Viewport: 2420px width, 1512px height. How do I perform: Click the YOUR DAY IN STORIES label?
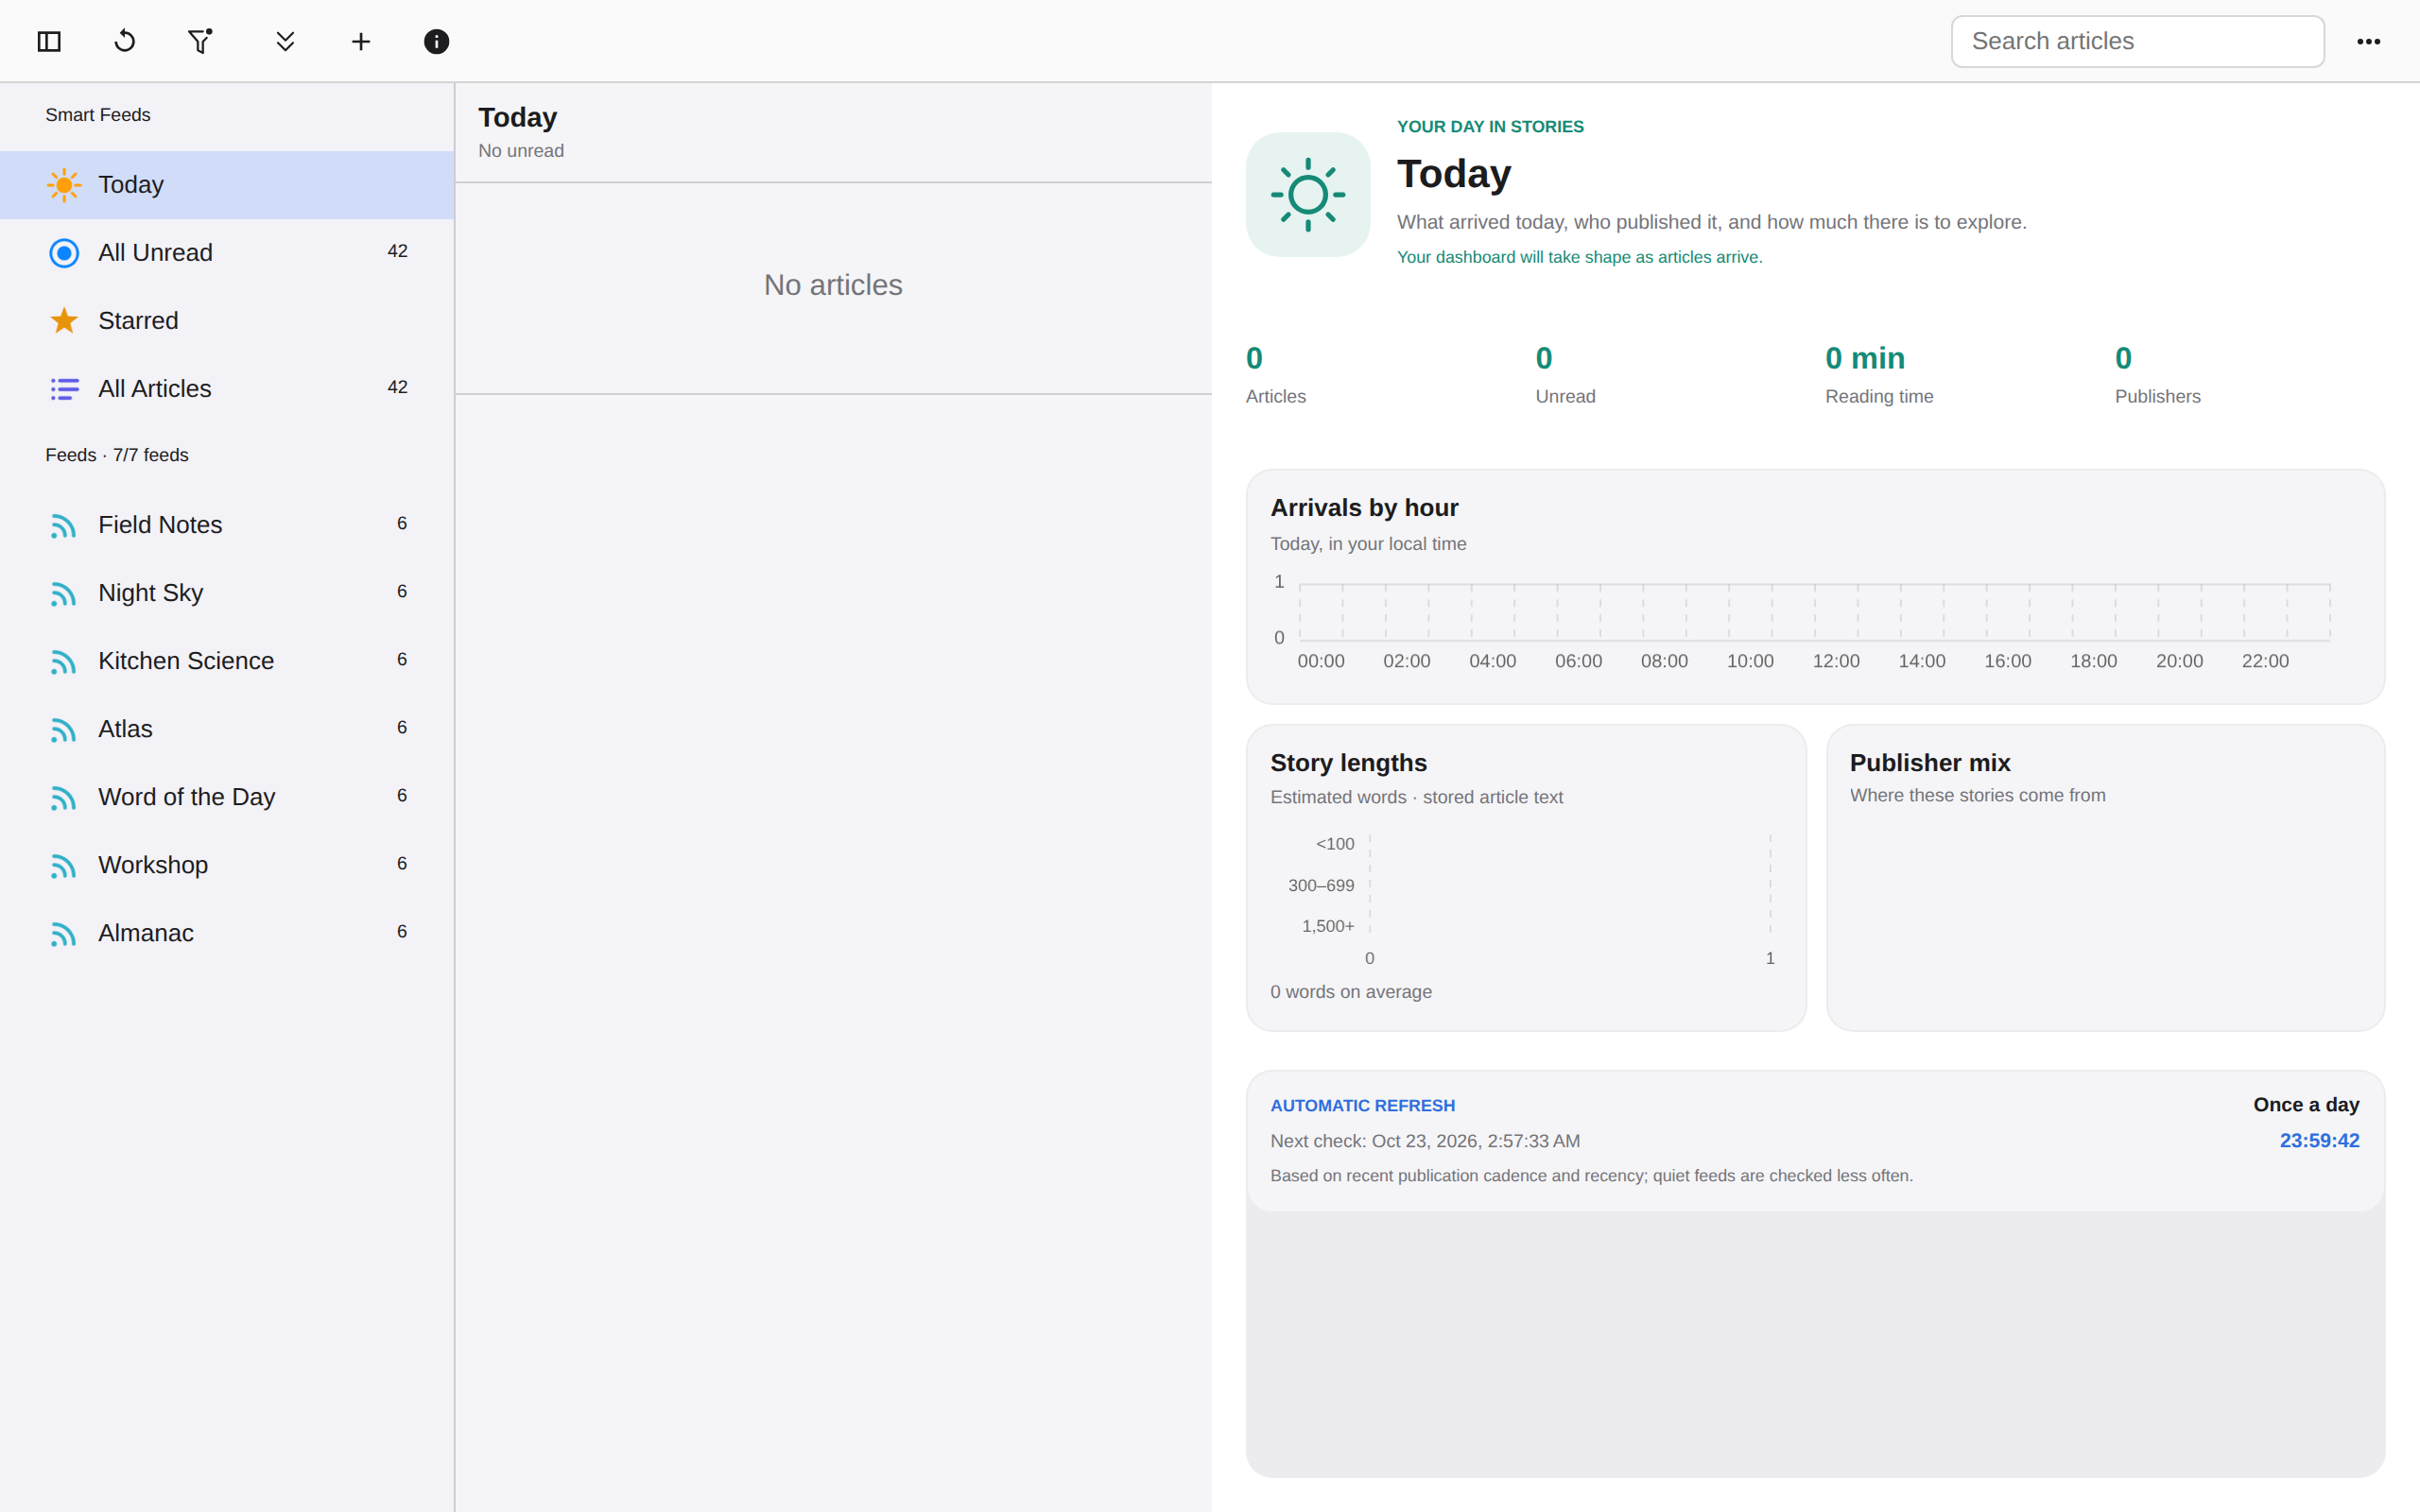(1490, 127)
